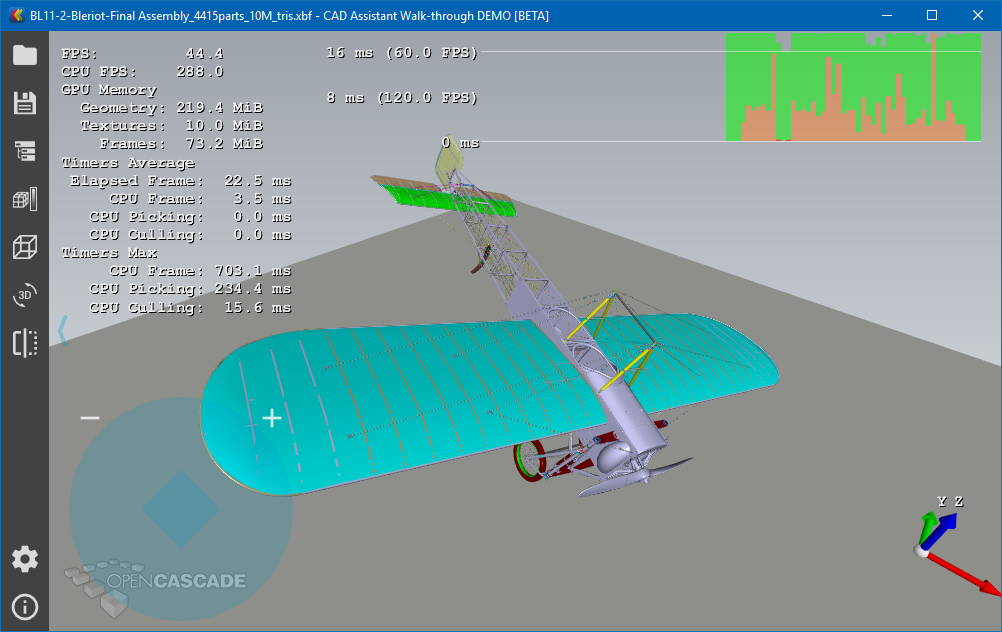Click the green Y axis arrow
1002x632 pixels.
[929, 526]
